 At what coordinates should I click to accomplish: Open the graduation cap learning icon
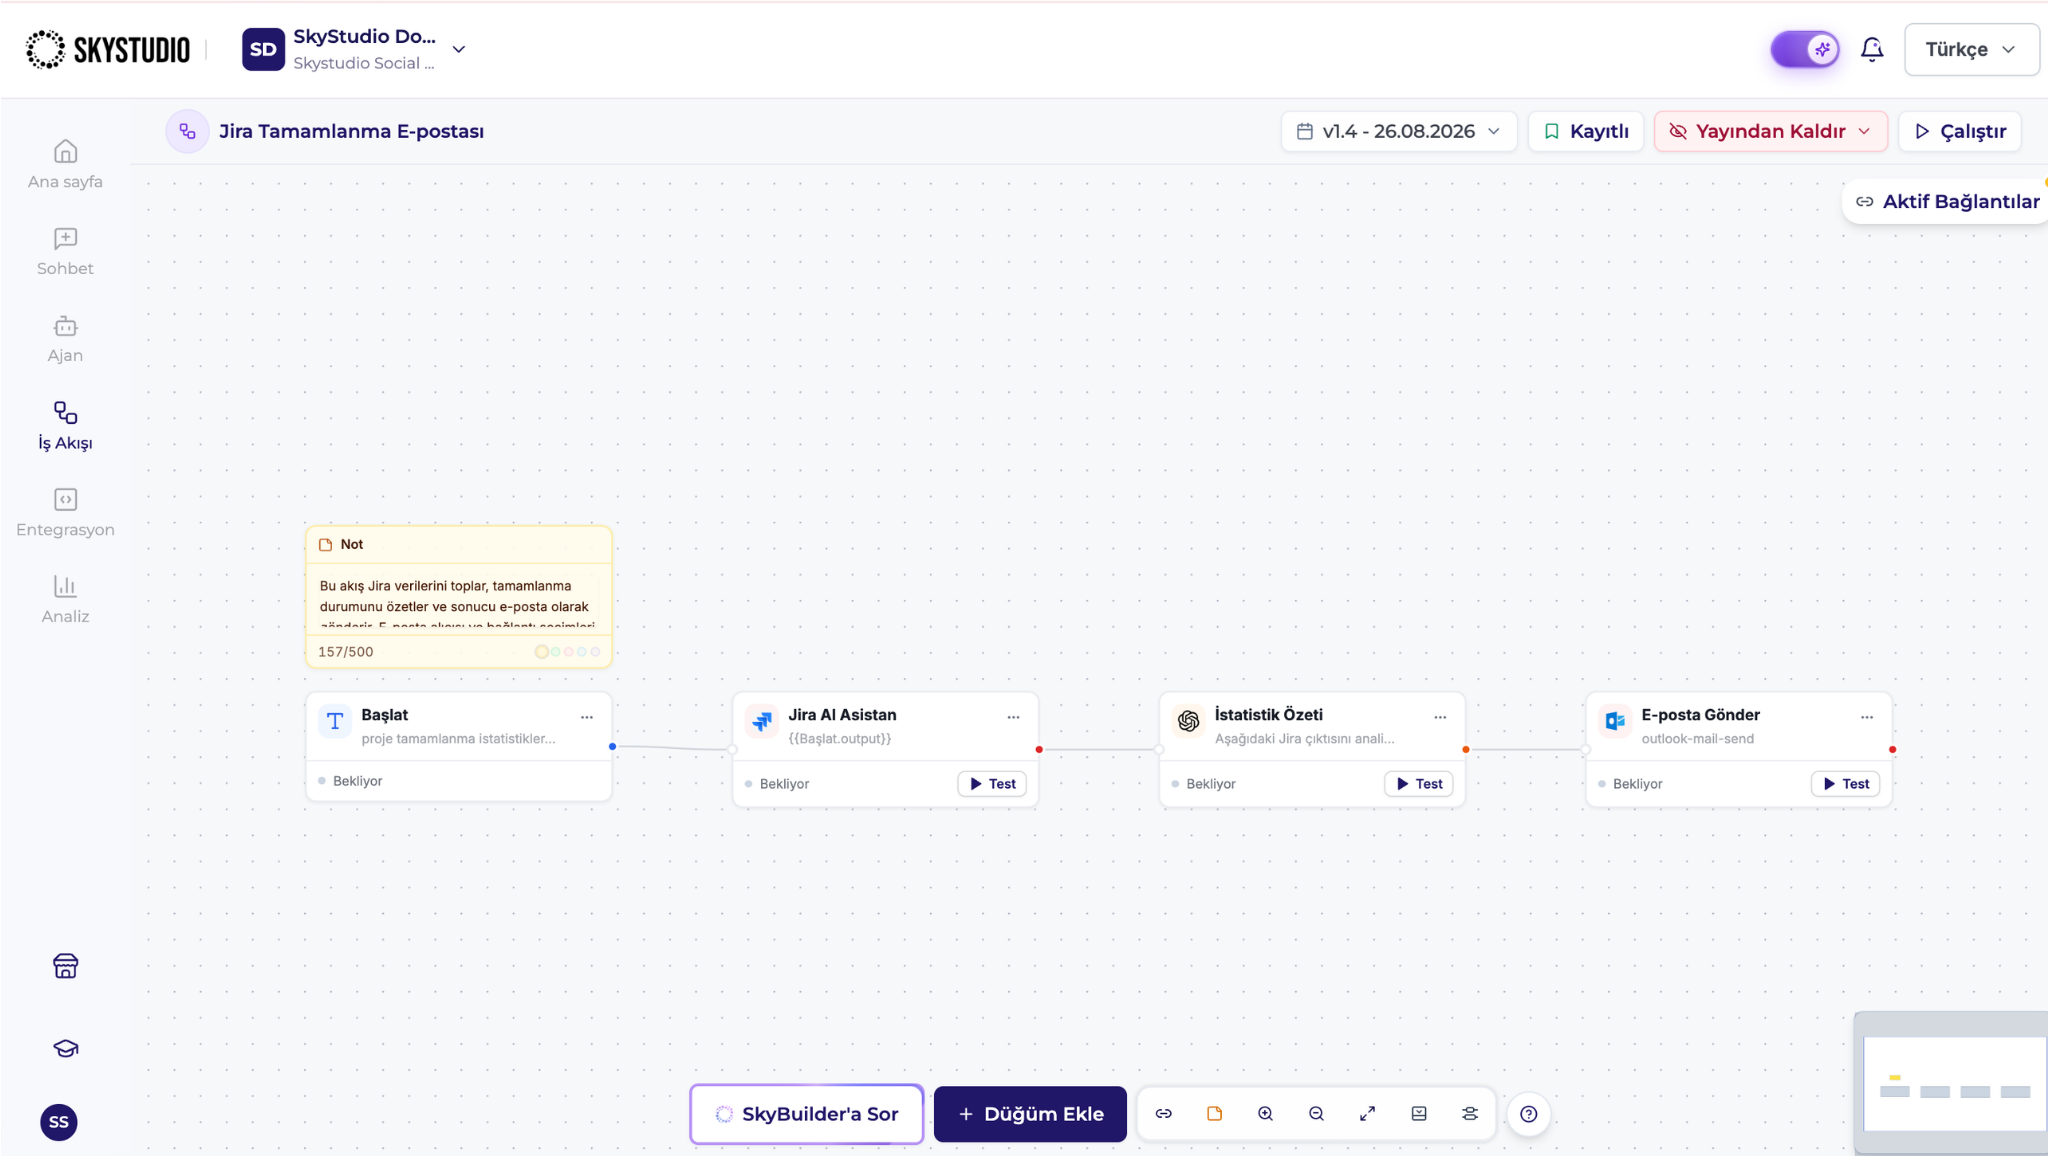point(66,1048)
